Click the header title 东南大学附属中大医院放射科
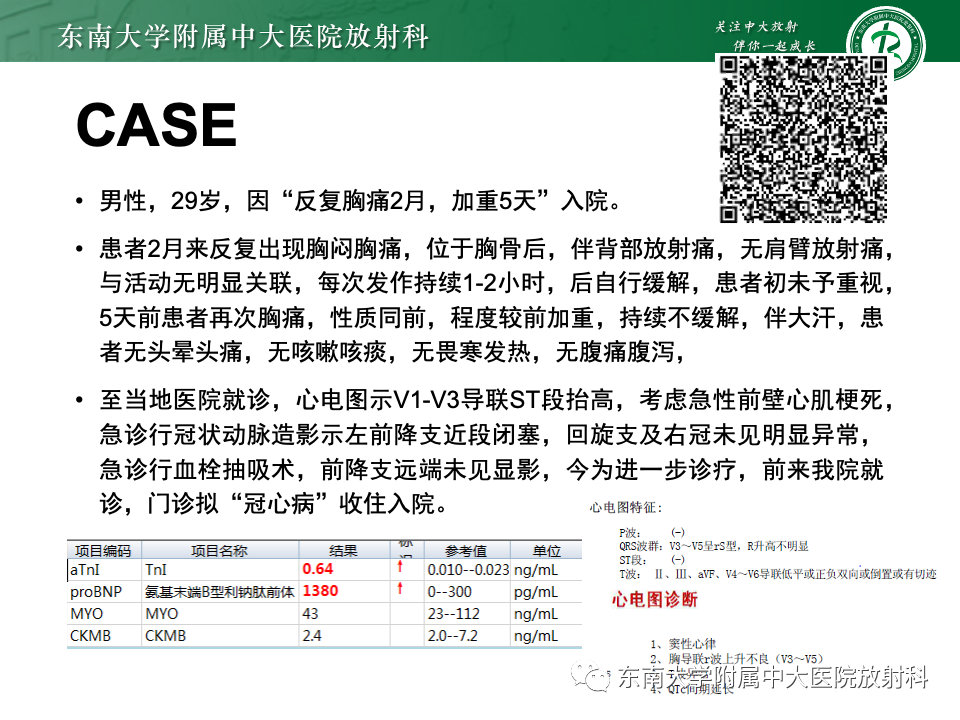 (243, 37)
